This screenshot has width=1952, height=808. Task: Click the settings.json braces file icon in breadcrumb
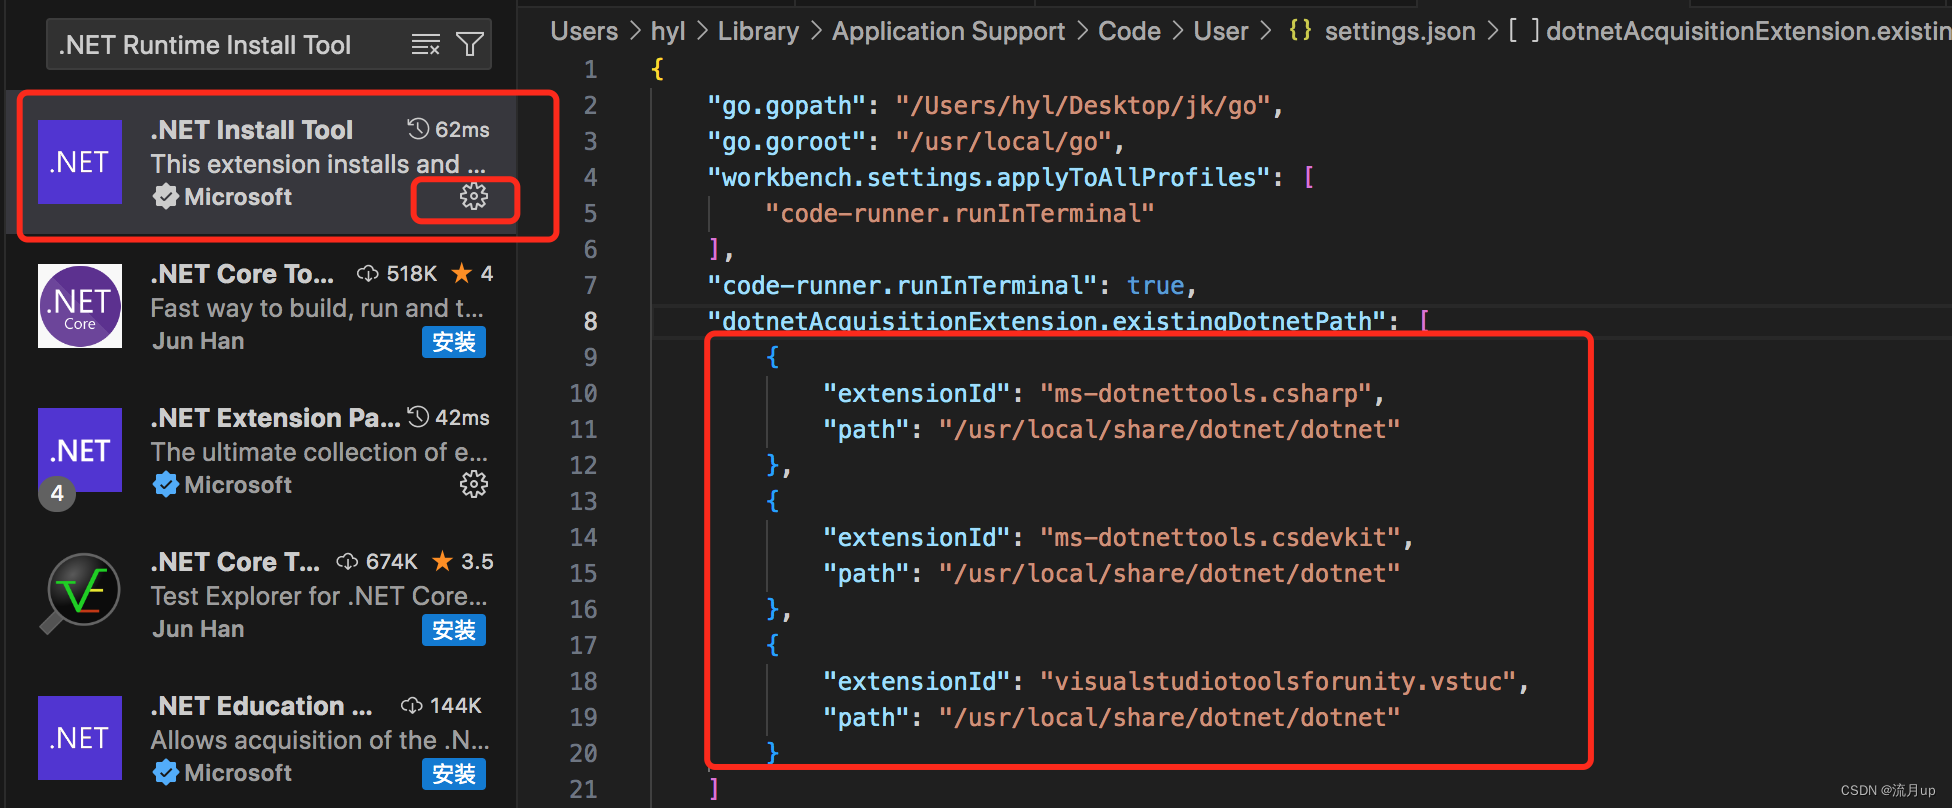coord(1300,30)
